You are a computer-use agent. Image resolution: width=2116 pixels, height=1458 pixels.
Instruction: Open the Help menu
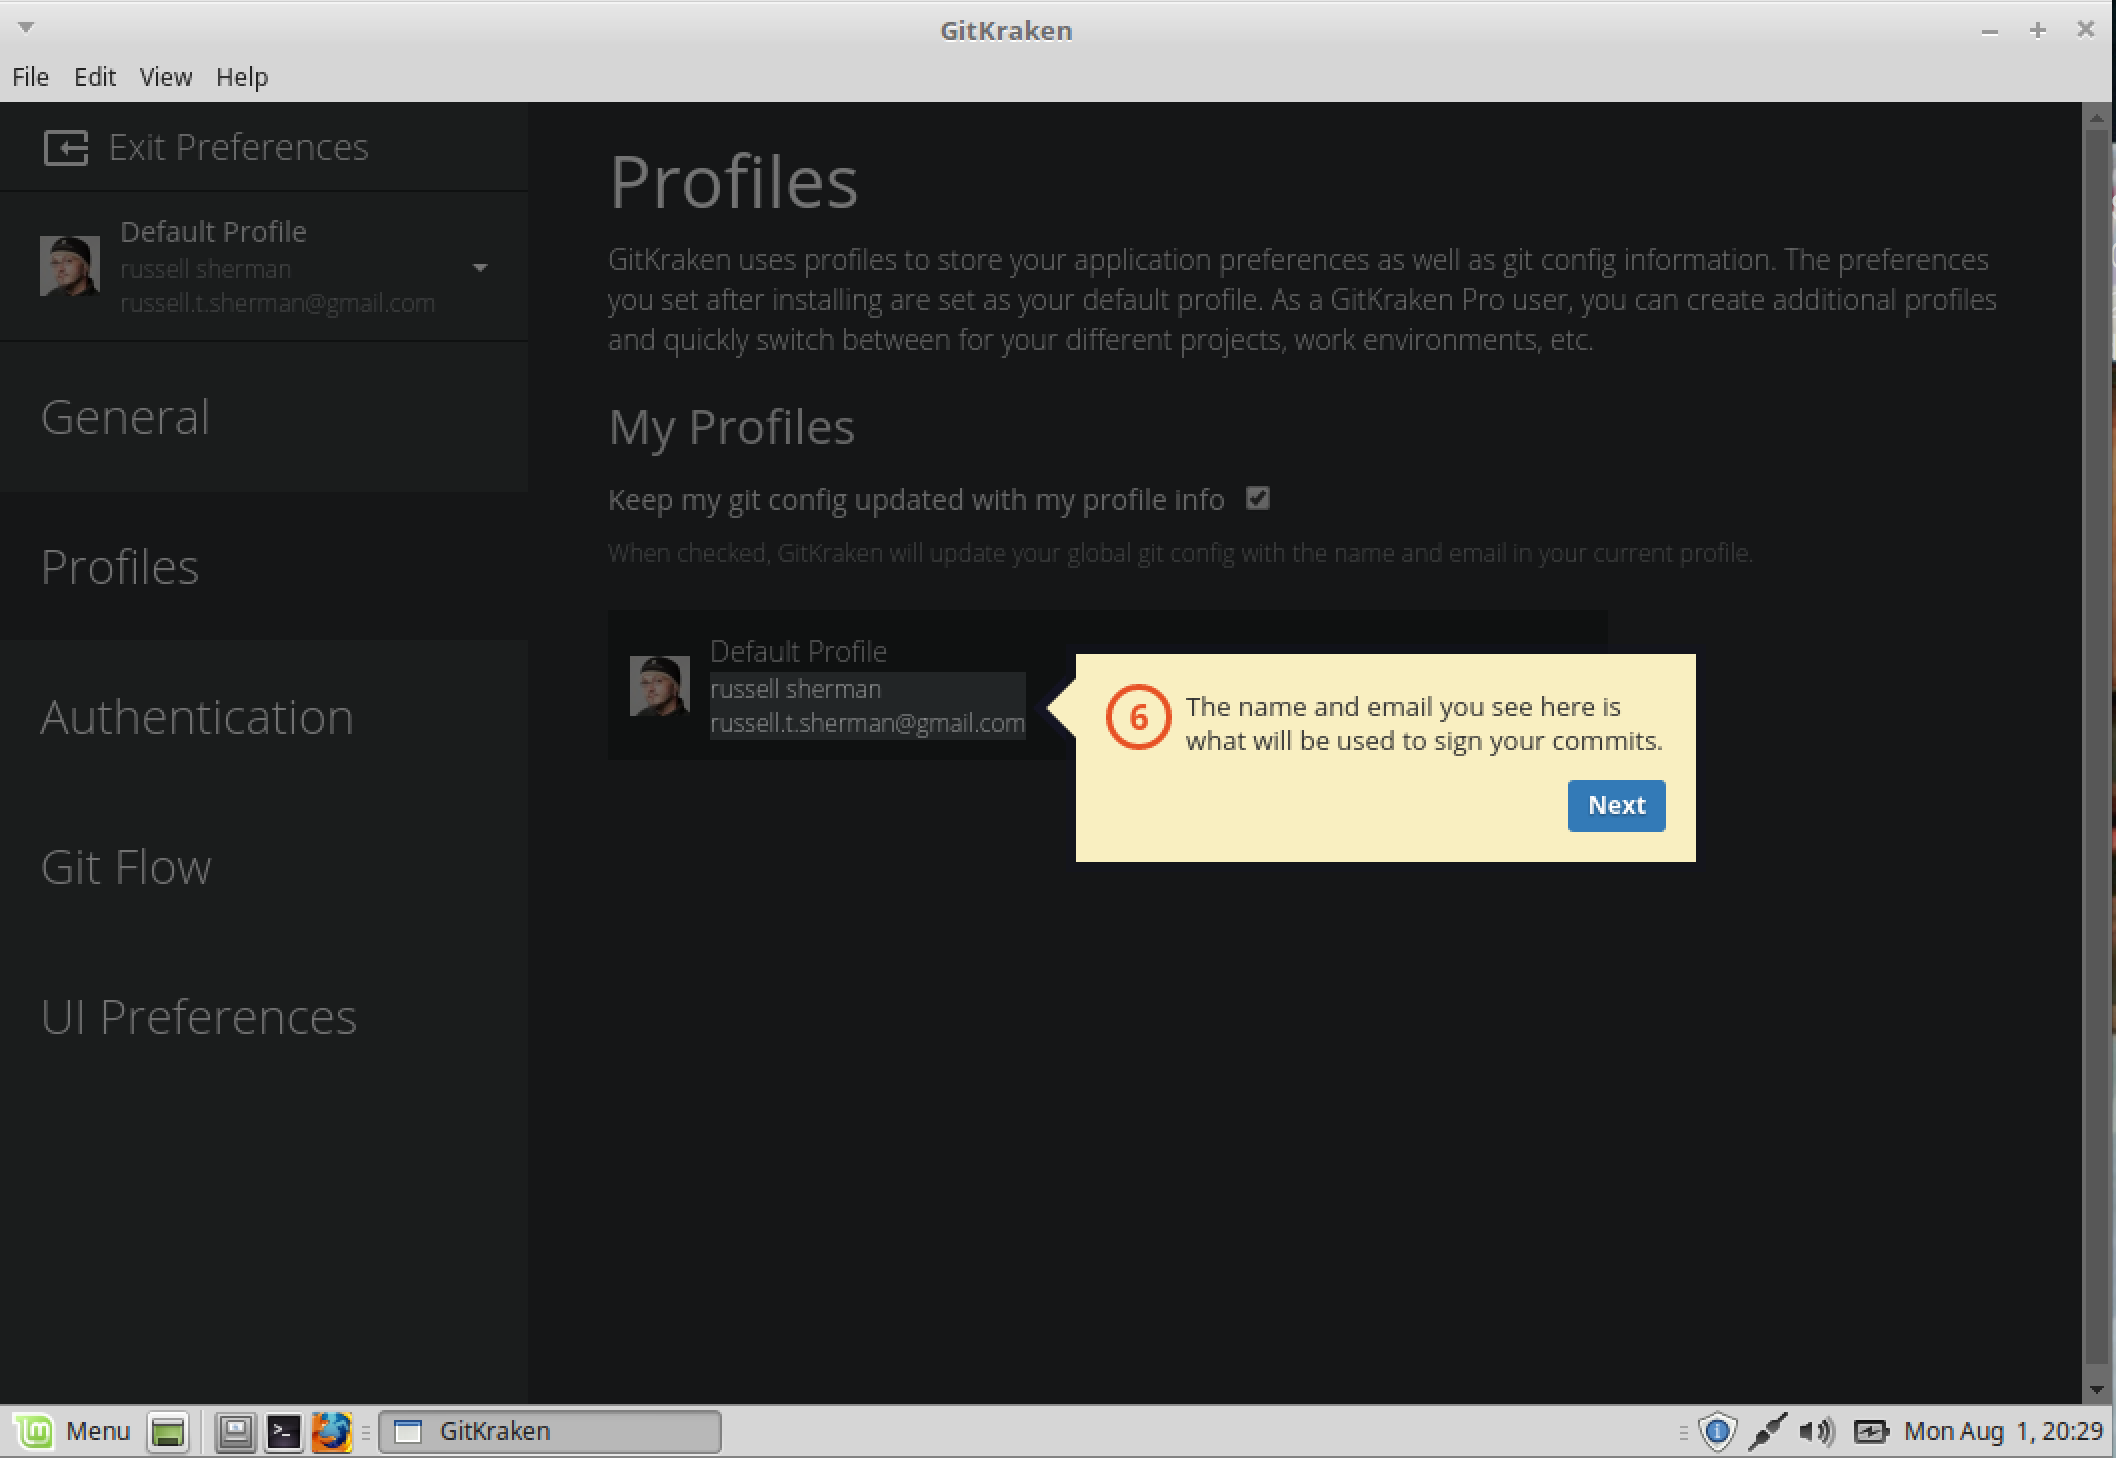242,77
